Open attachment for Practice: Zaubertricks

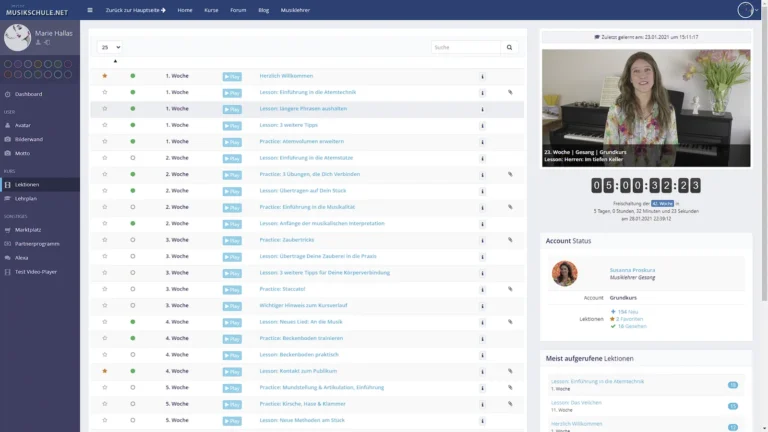(510, 240)
